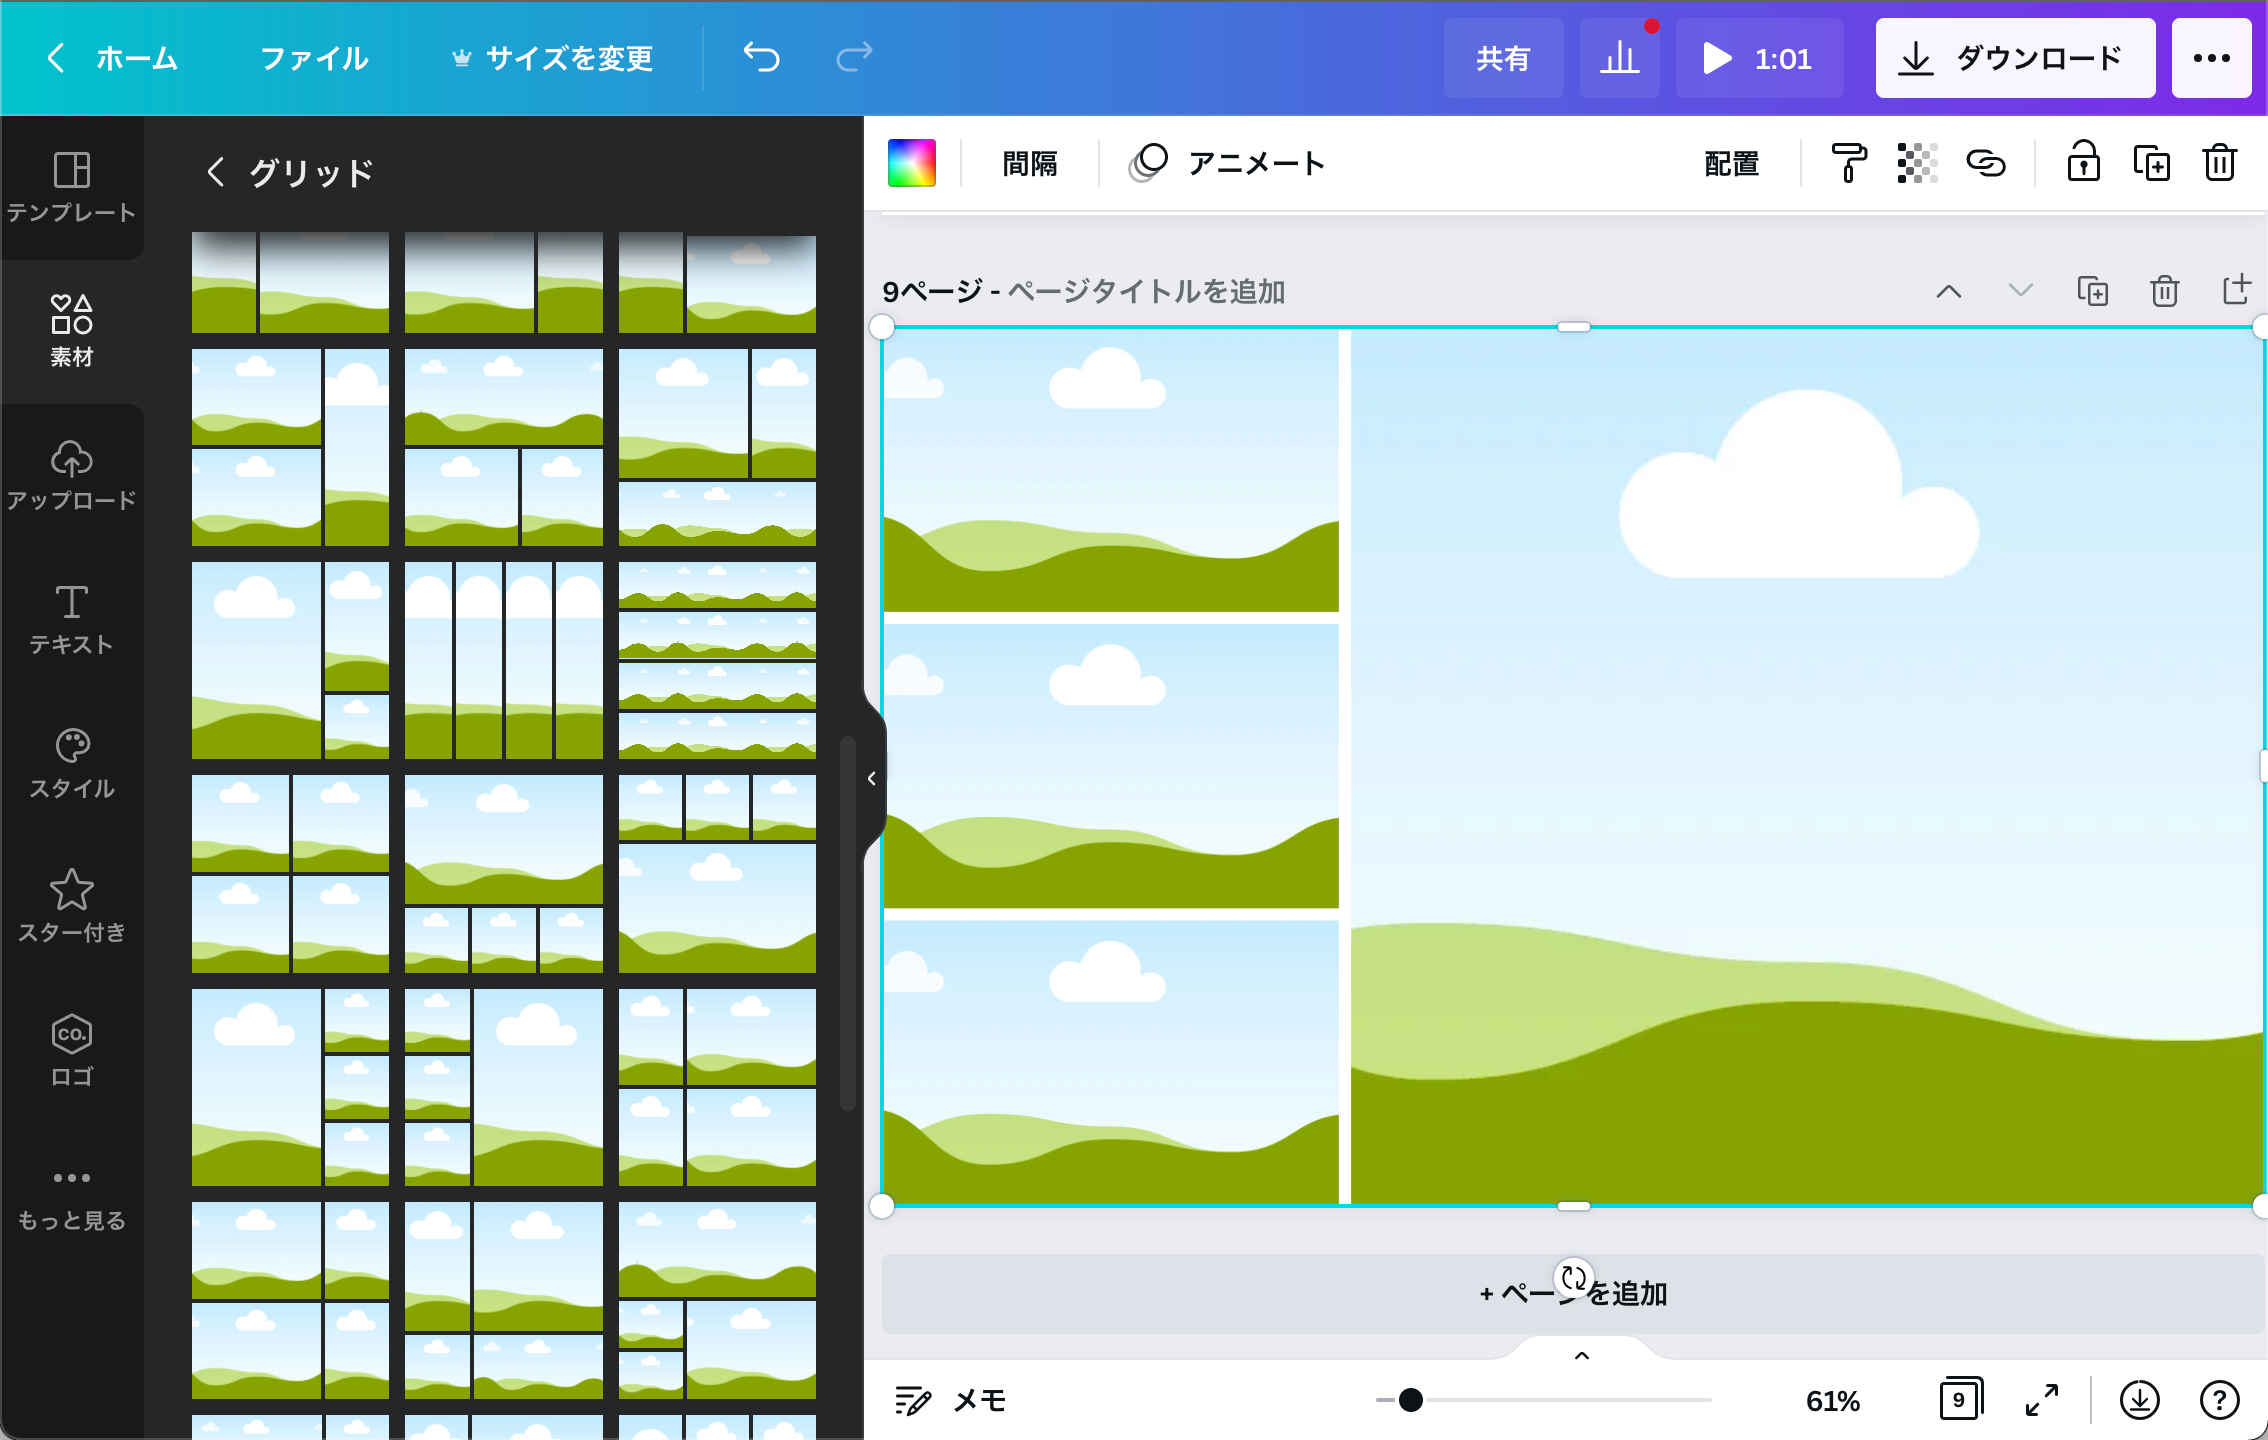
Task: Select the four horizontal rows grid thumbnail
Action: click(x=717, y=660)
